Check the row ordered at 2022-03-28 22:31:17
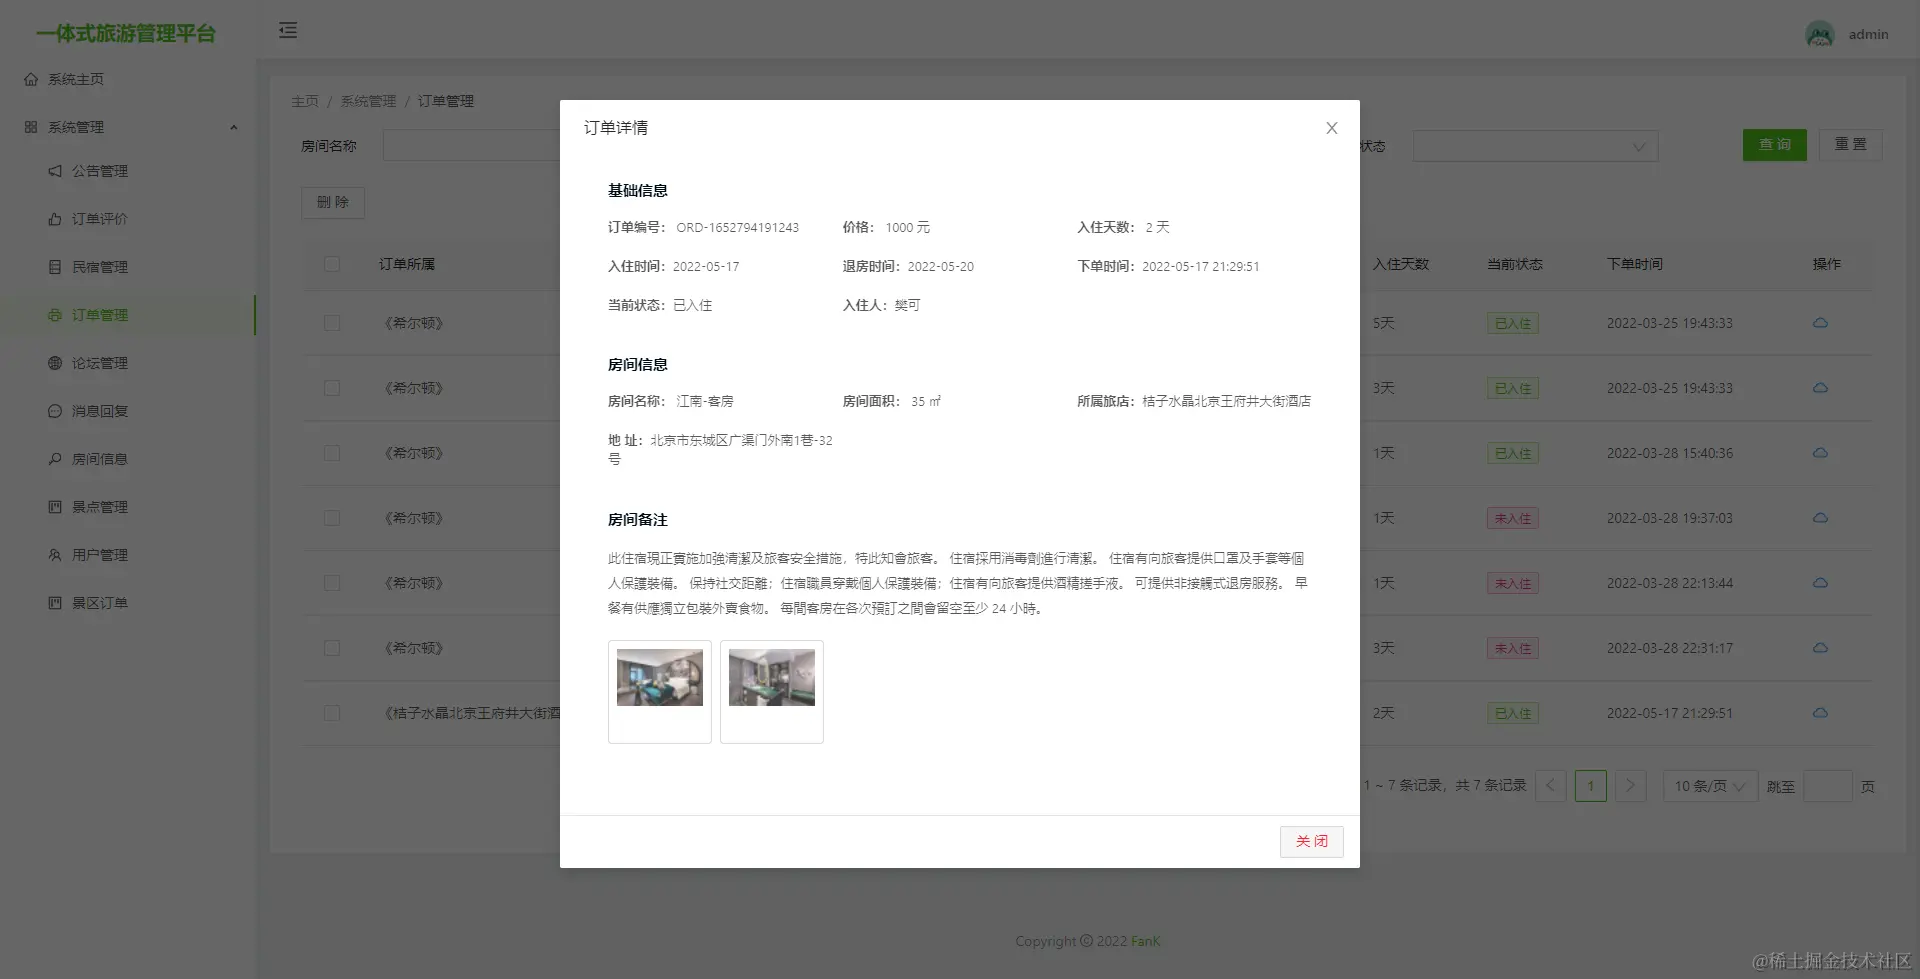This screenshot has width=1920, height=979. point(332,648)
